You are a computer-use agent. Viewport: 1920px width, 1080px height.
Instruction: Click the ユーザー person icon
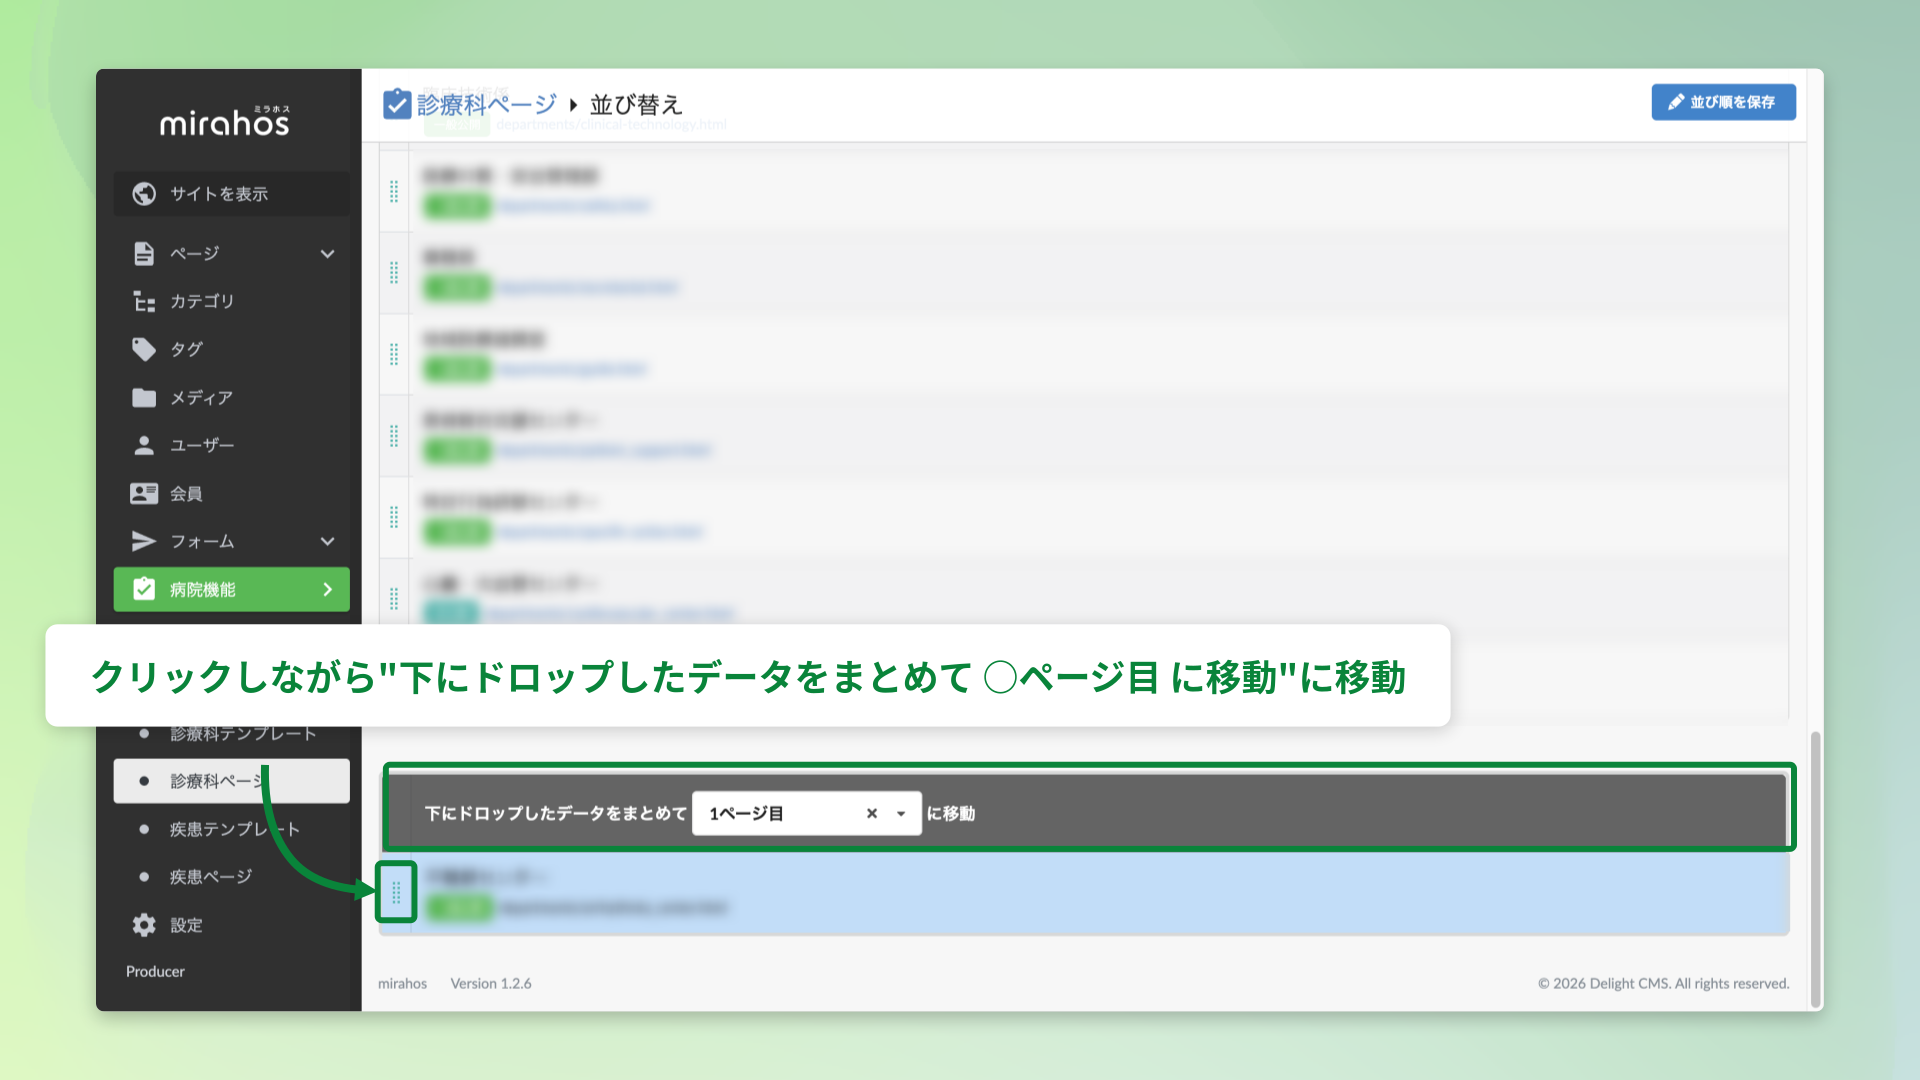144,445
